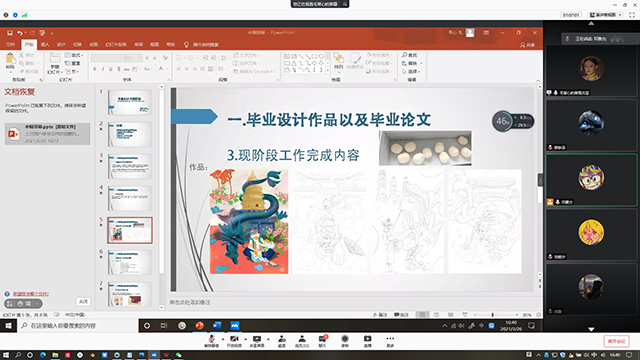Expand the shapes gallery
This screenshot has height=360, width=640.
[x=327, y=71]
